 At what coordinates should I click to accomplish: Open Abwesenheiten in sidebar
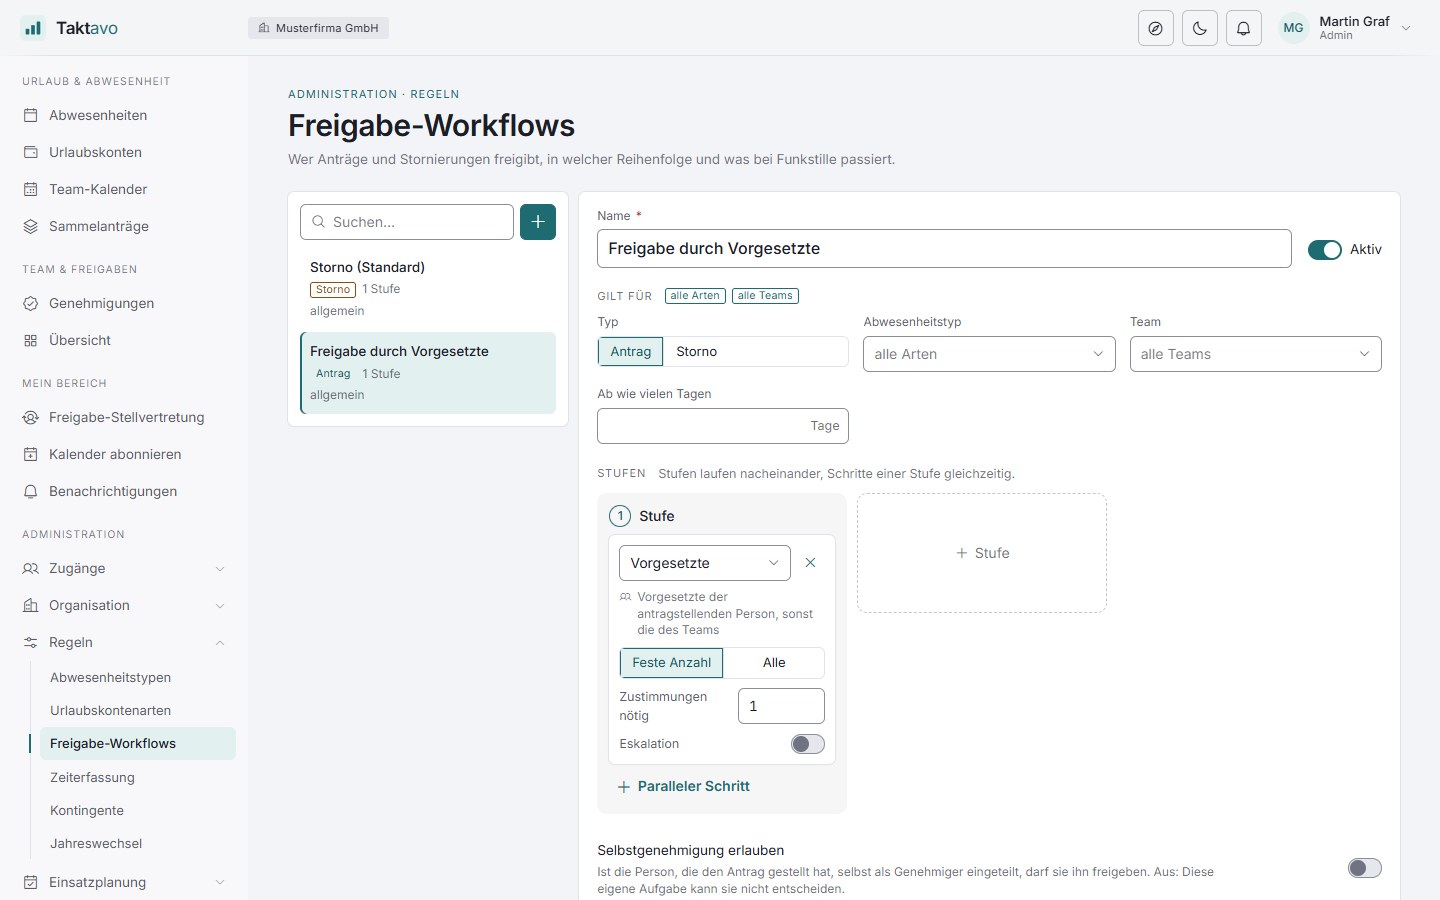tap(124, 115)
